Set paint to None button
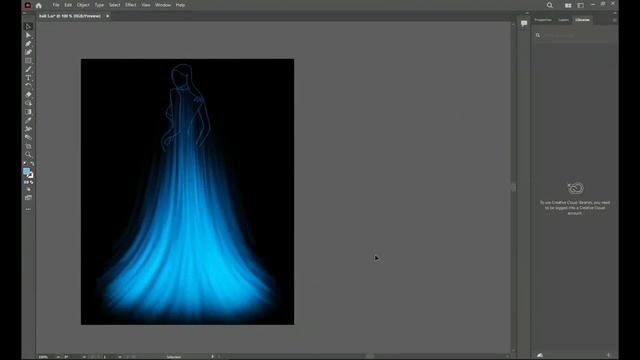Viewport: 640px width, 360px height. coord(31,182)
